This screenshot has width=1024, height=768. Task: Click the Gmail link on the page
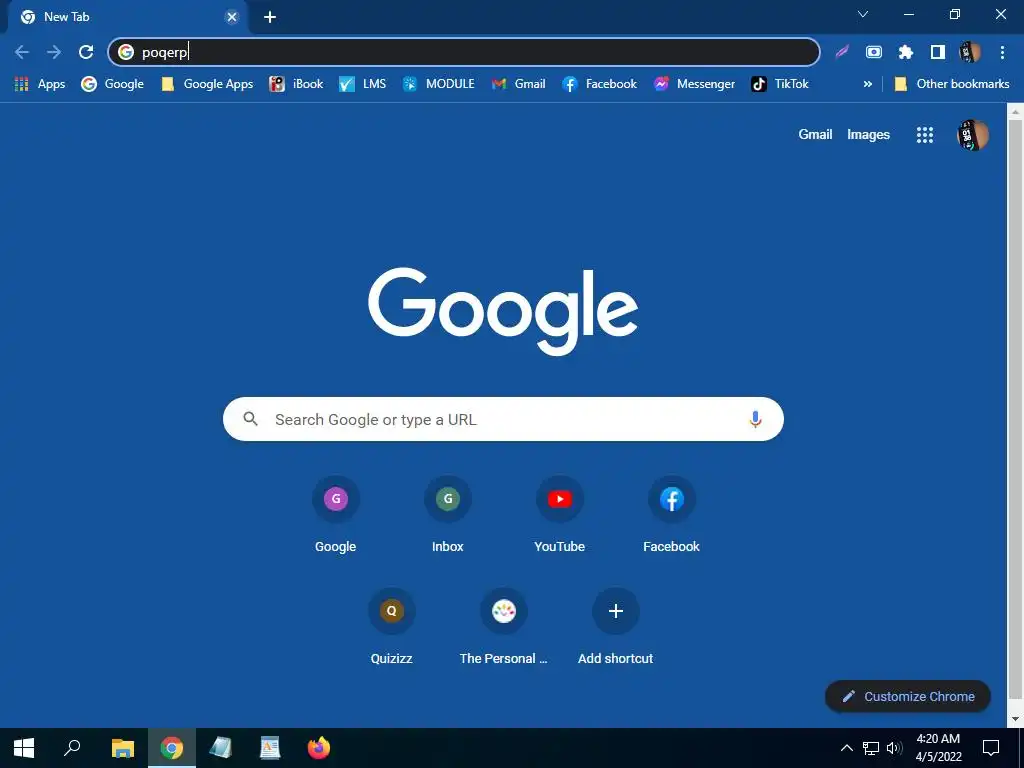coord(815,135)
